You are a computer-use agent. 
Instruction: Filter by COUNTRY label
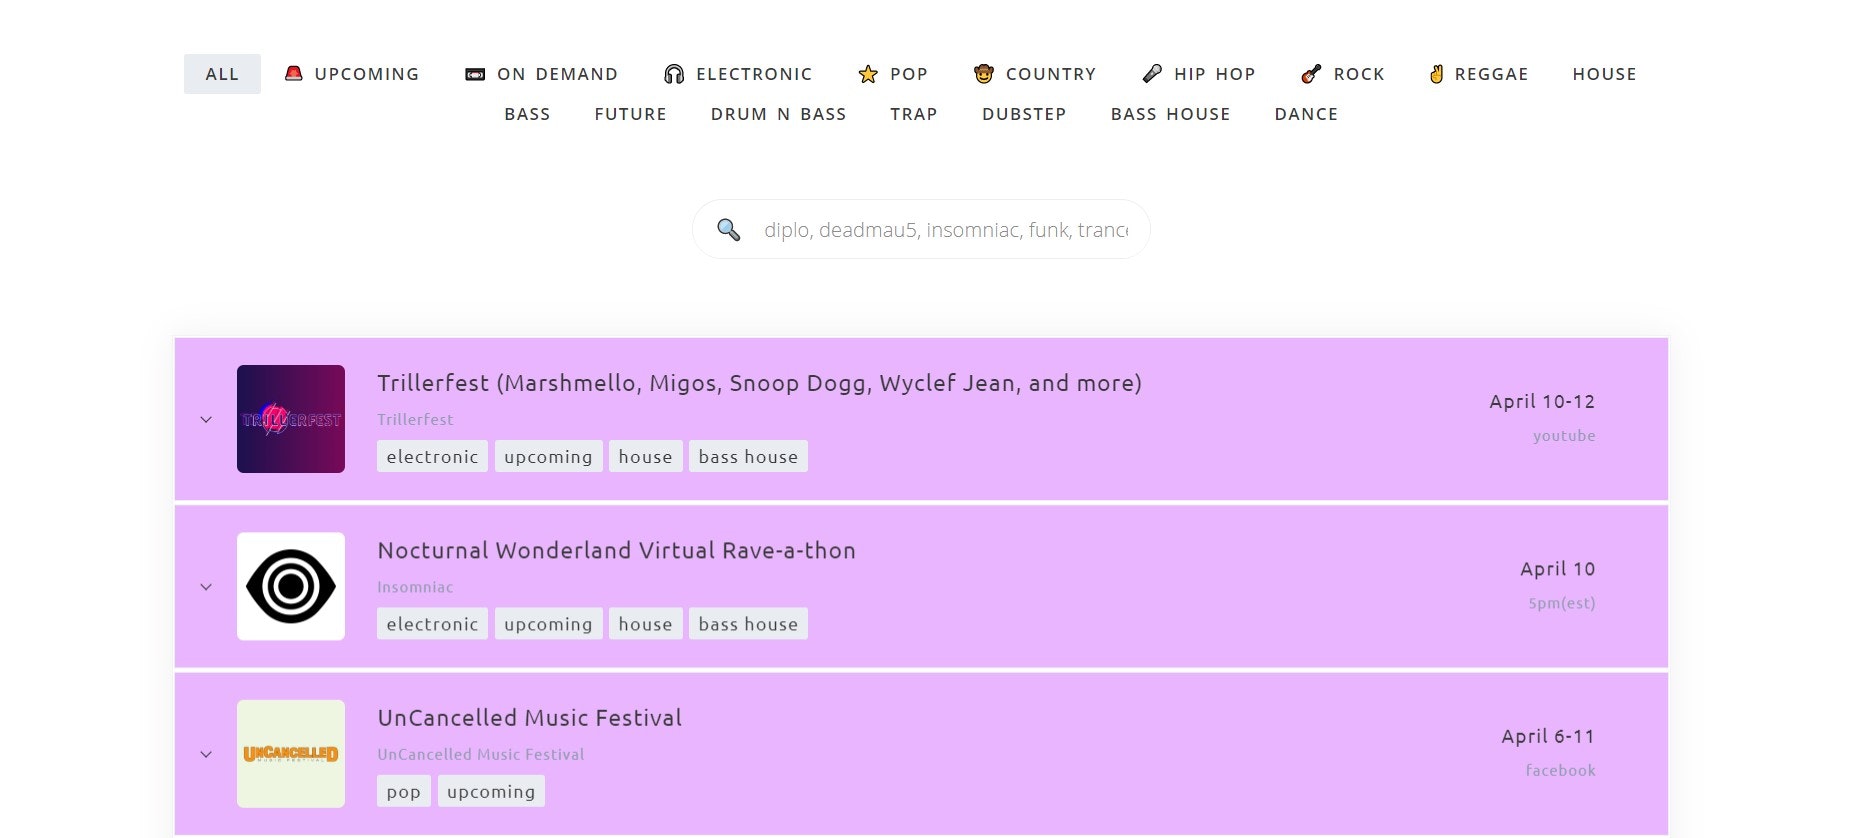click(1051, 74)
